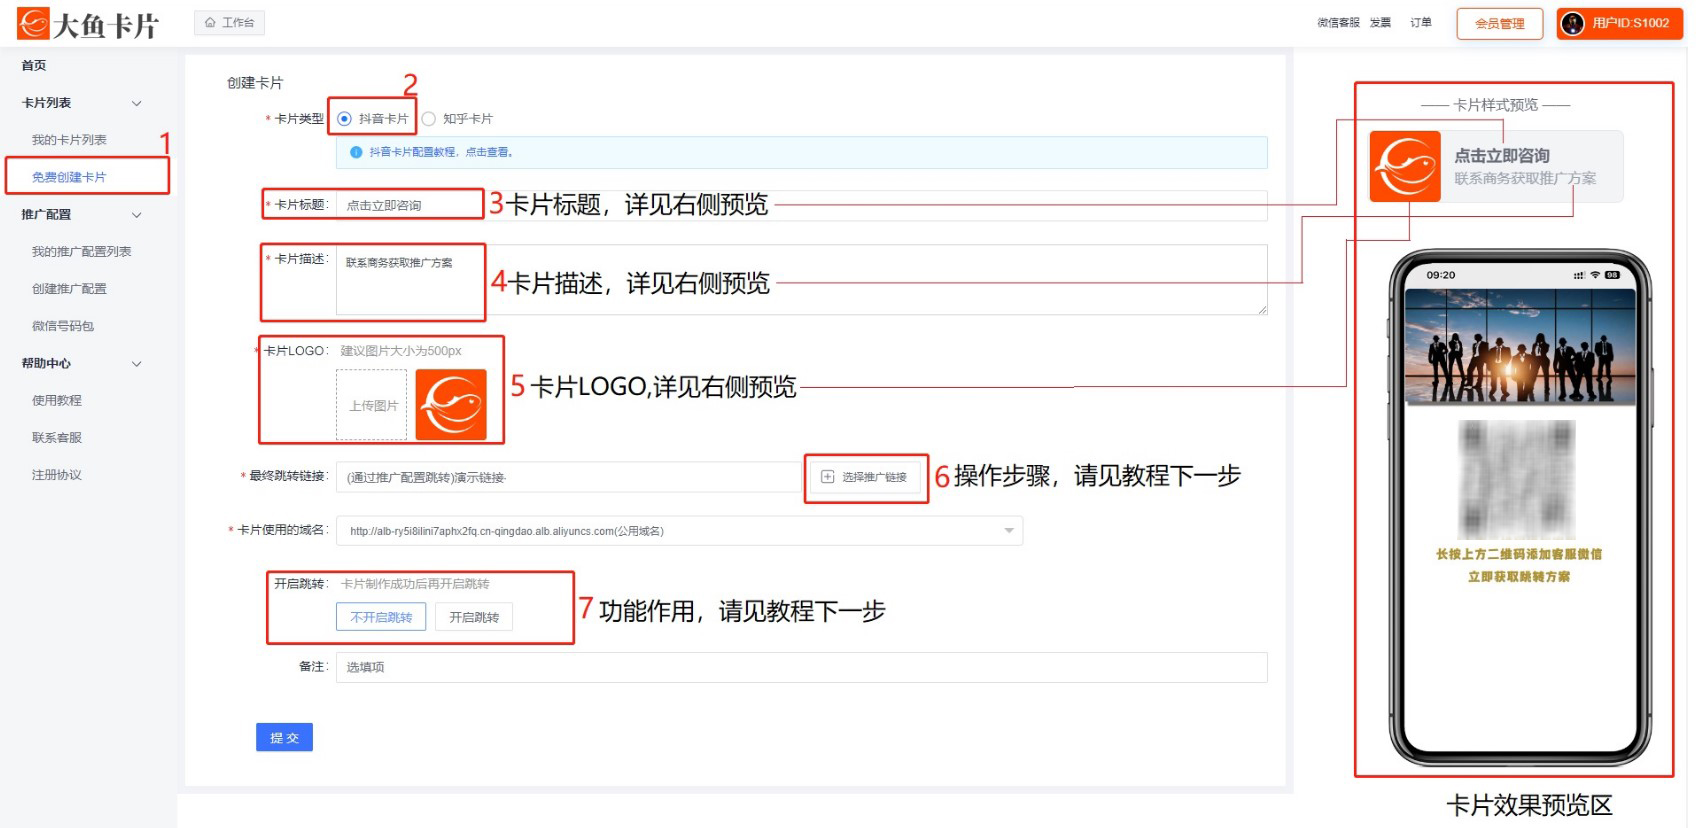Screen dimensions: 1697x828
Task: Choose 开启跳转 toggle option
Action: tap(474, 617)
